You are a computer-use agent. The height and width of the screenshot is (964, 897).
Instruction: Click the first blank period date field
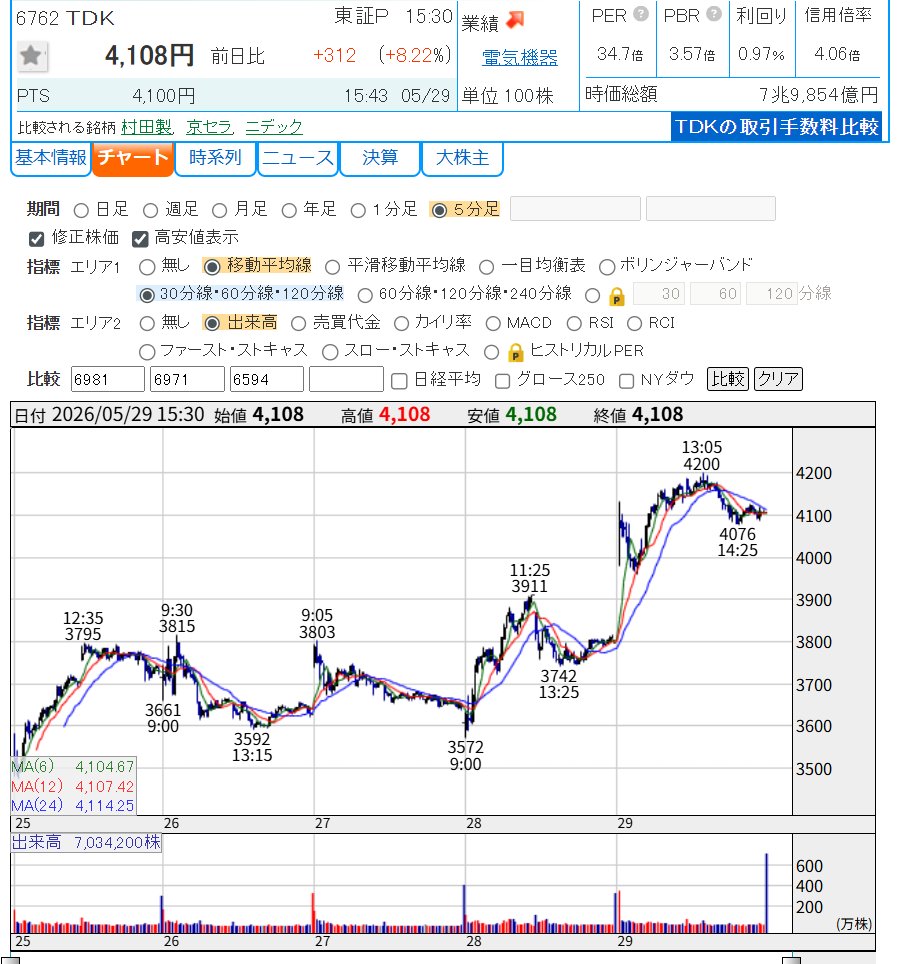pos(575,208)
